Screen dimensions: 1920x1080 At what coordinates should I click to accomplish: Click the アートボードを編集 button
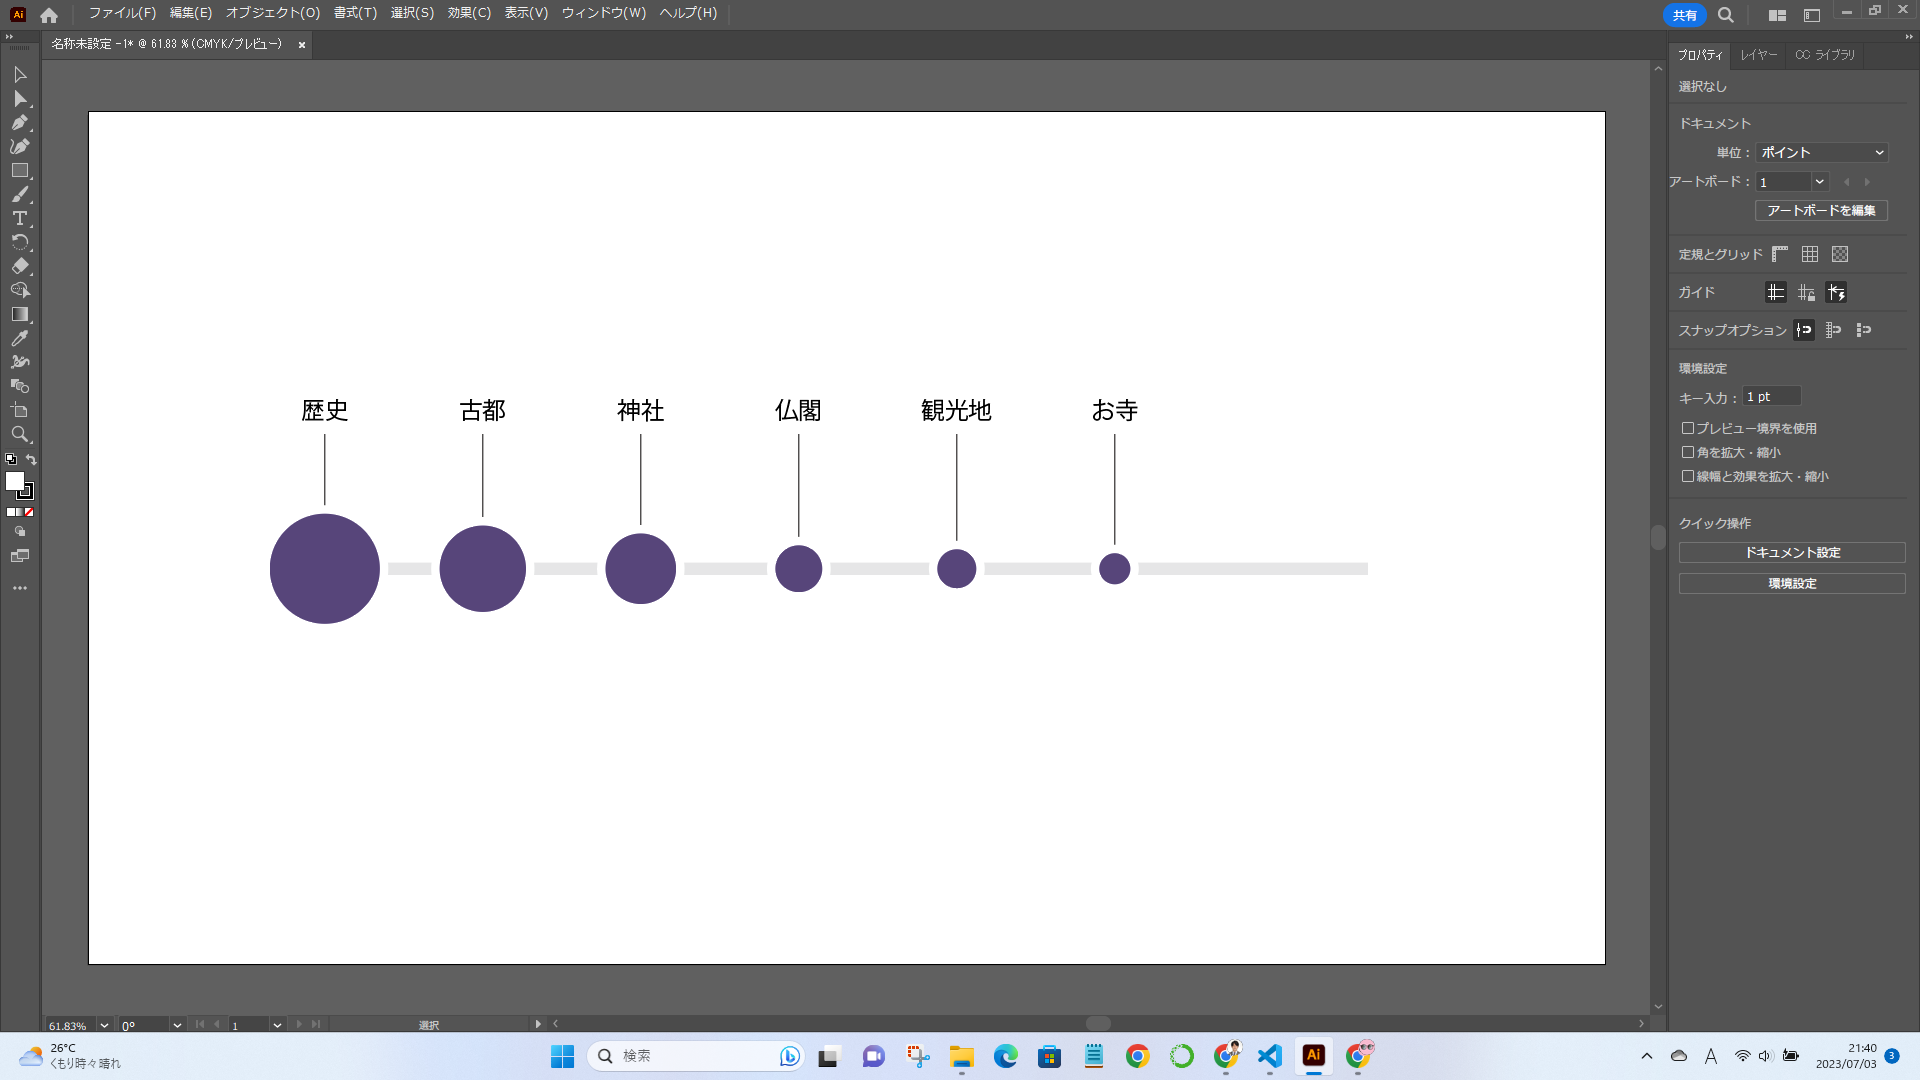[1820, 211]
